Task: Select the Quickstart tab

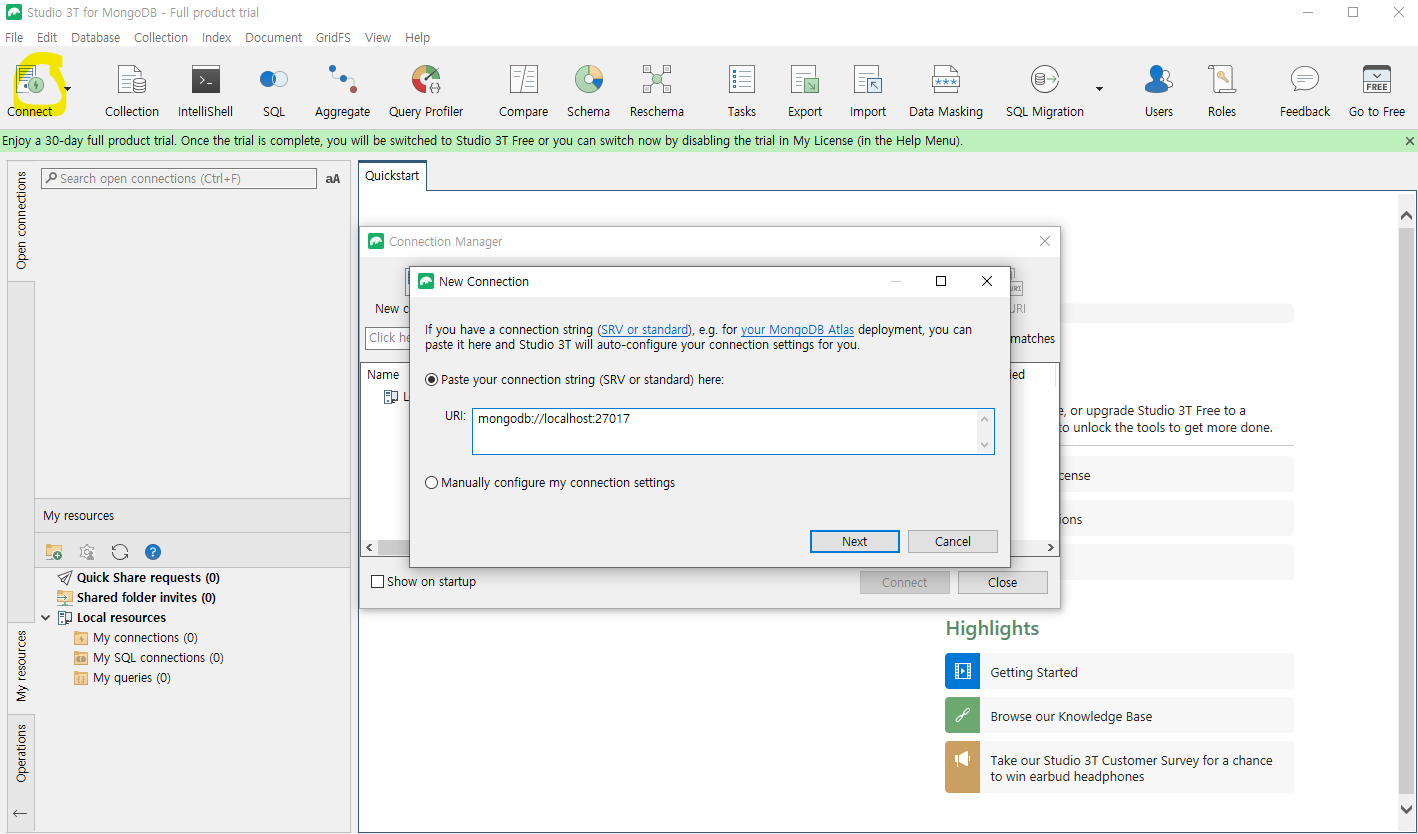Action: (393, 176)
